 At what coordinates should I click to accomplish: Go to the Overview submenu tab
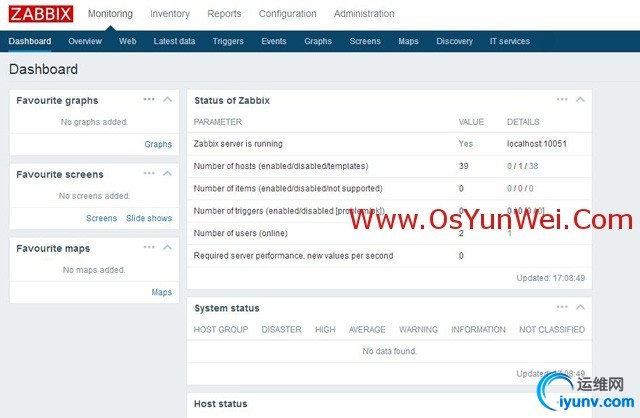(85, 41)
